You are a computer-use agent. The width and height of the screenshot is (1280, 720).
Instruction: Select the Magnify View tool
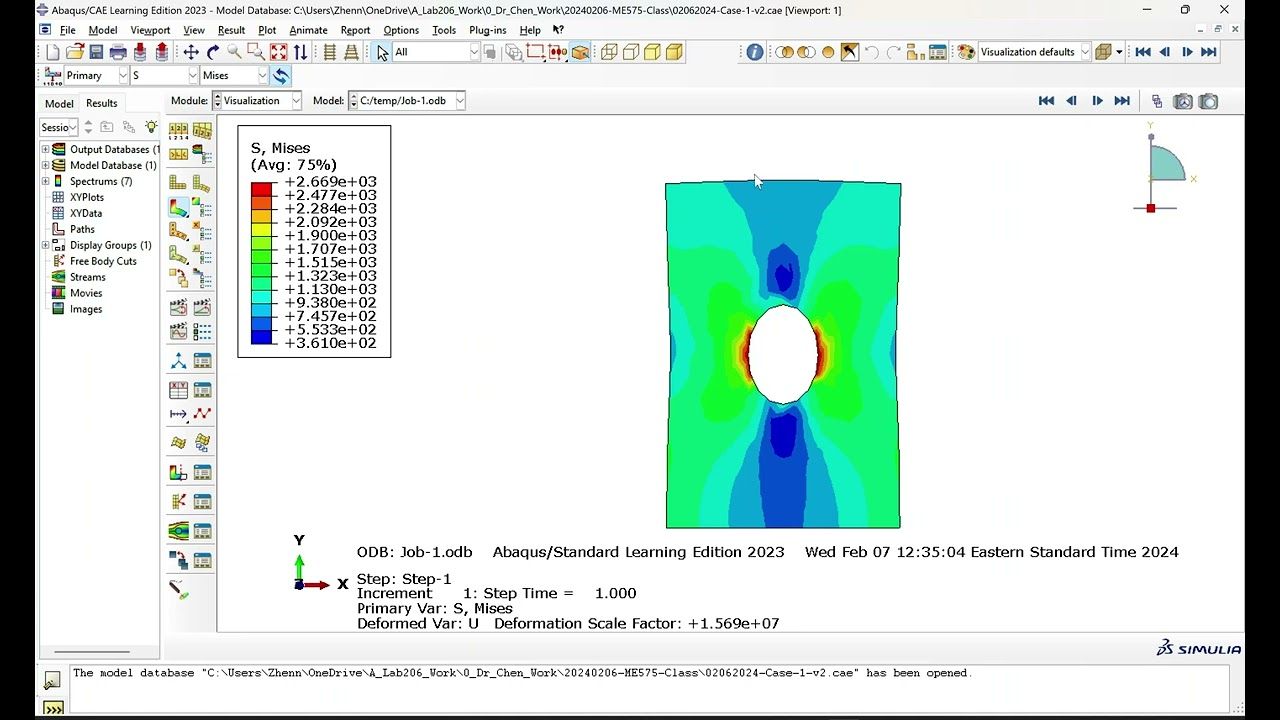(x=234, y=52)
